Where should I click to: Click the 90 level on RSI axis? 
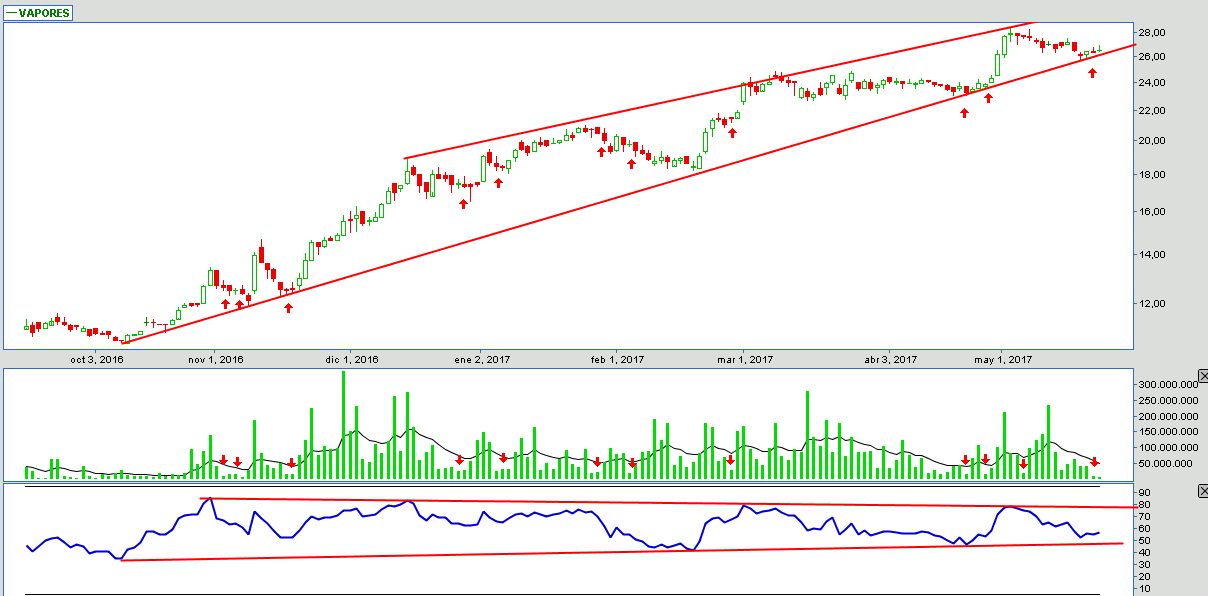1146,493
